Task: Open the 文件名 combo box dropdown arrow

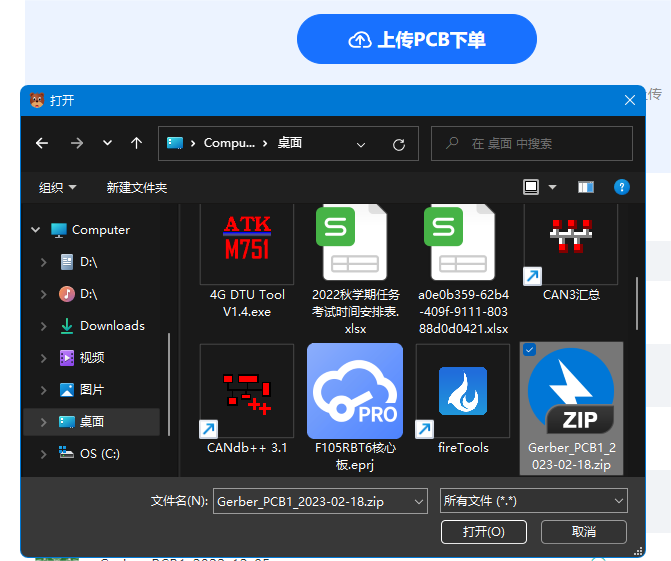Action: (x=419, y=502)
